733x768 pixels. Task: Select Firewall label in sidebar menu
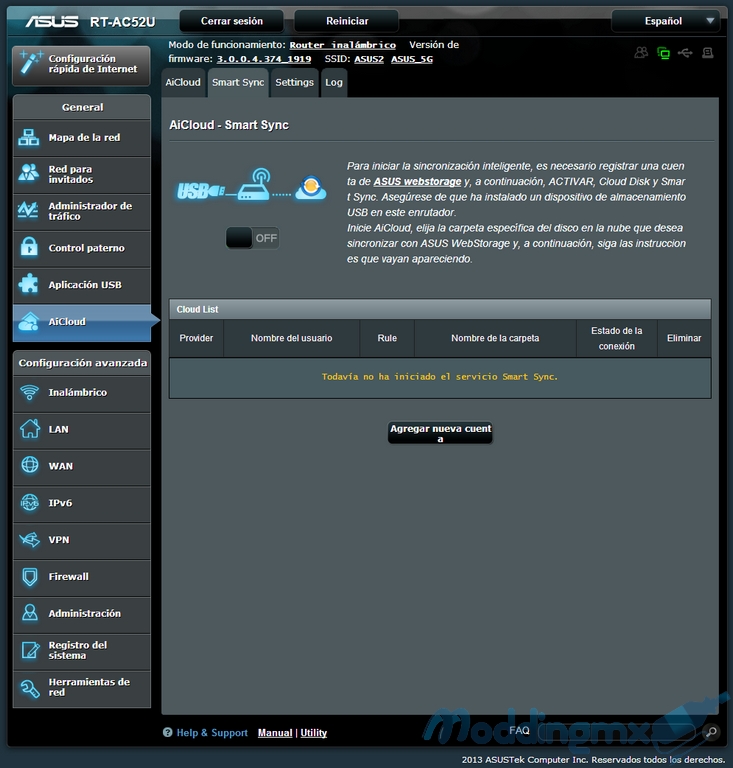(x=69, y=576)
